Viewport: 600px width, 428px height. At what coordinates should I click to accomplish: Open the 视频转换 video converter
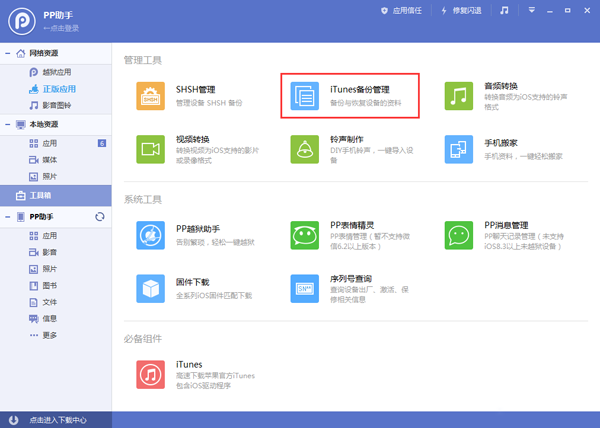point(150,149)
